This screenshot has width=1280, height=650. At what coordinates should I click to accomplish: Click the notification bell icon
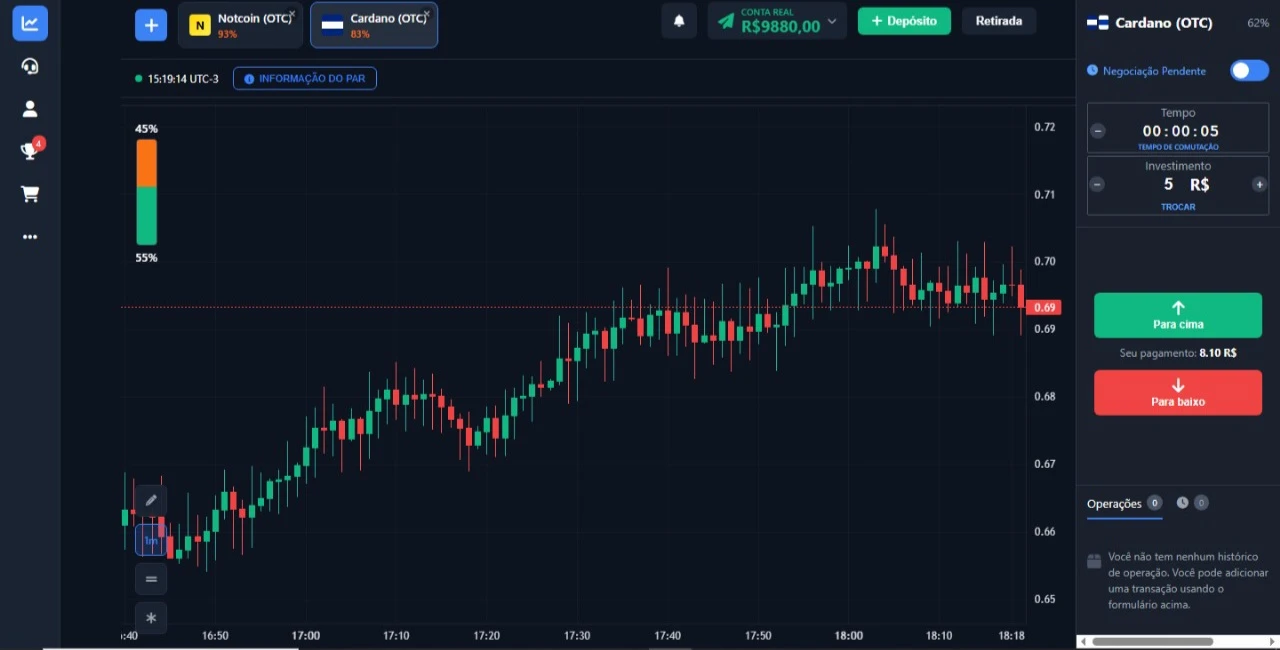(679, 21)
